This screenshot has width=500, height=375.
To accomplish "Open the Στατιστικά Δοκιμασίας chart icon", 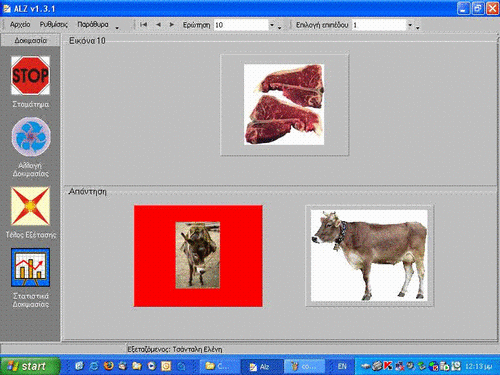I will [x=30, y=267].
